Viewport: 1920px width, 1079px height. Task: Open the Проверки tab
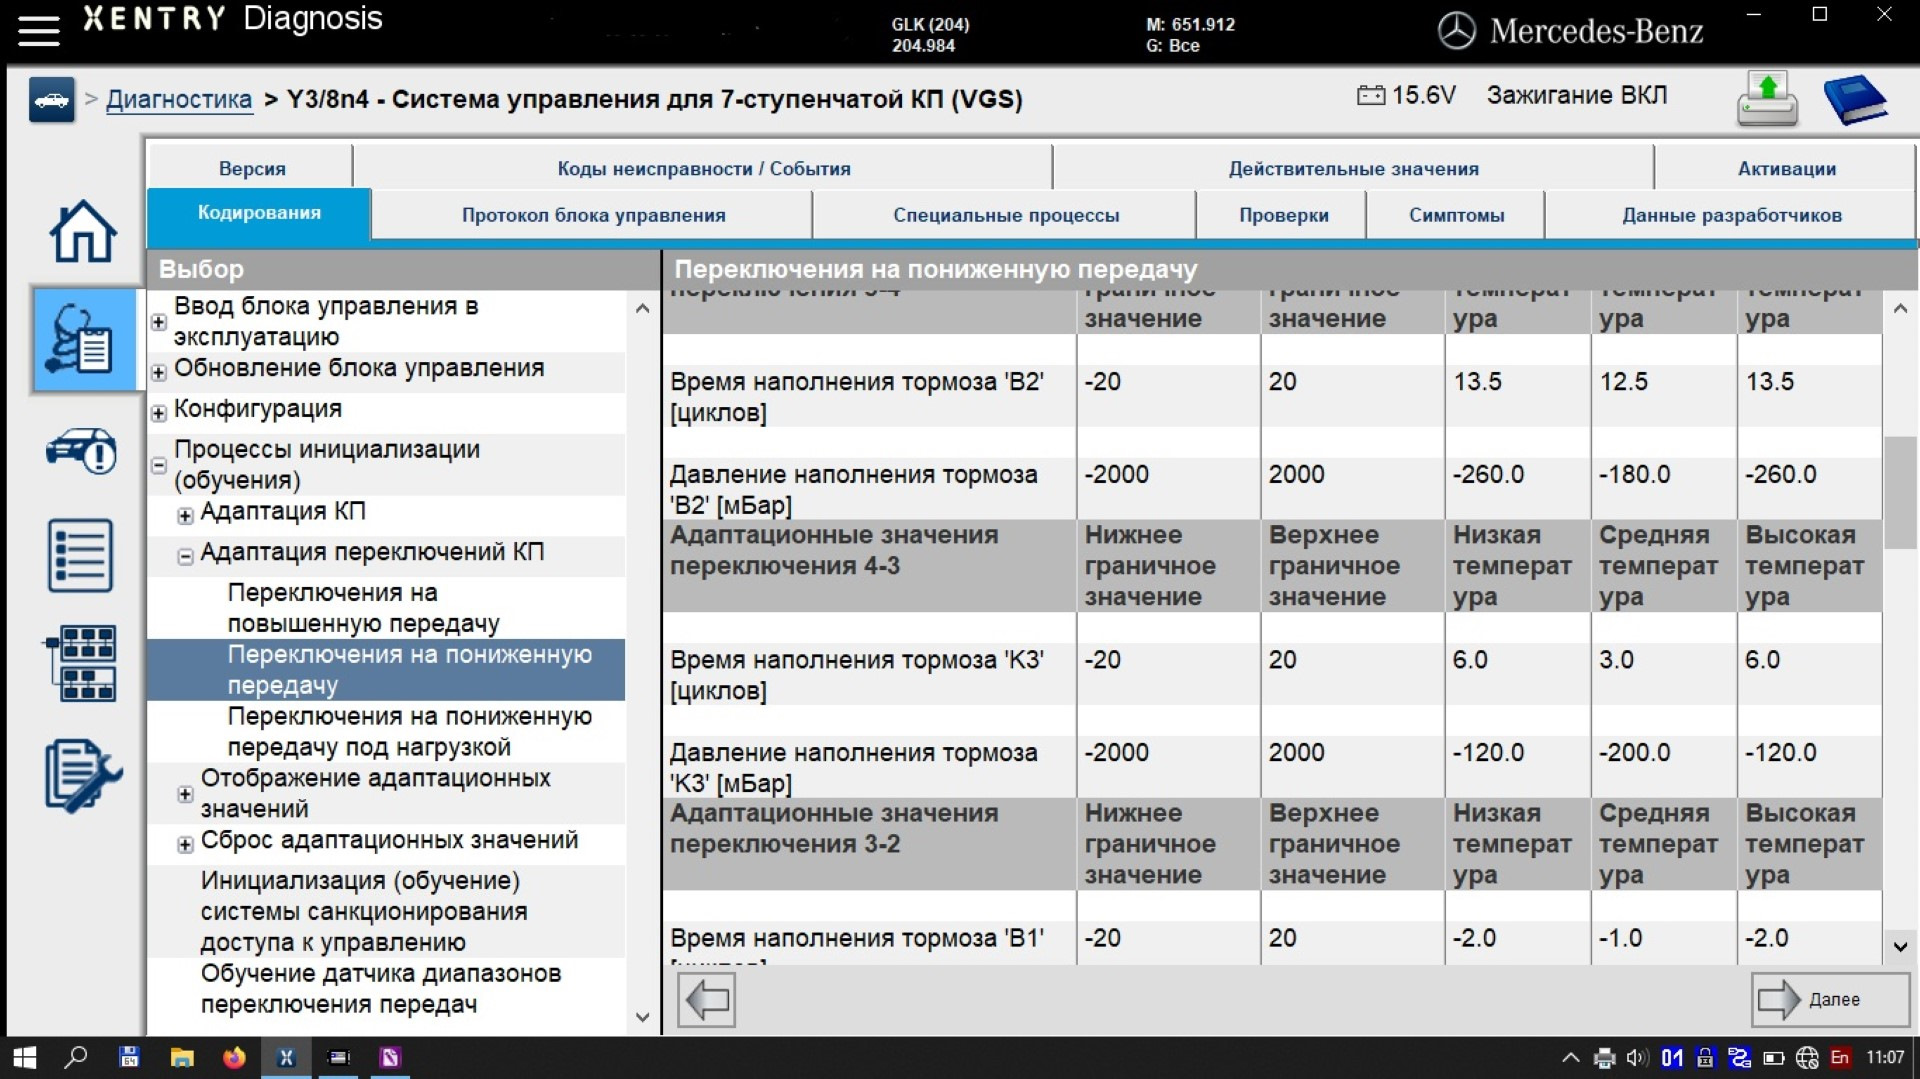coord(1283,215)
